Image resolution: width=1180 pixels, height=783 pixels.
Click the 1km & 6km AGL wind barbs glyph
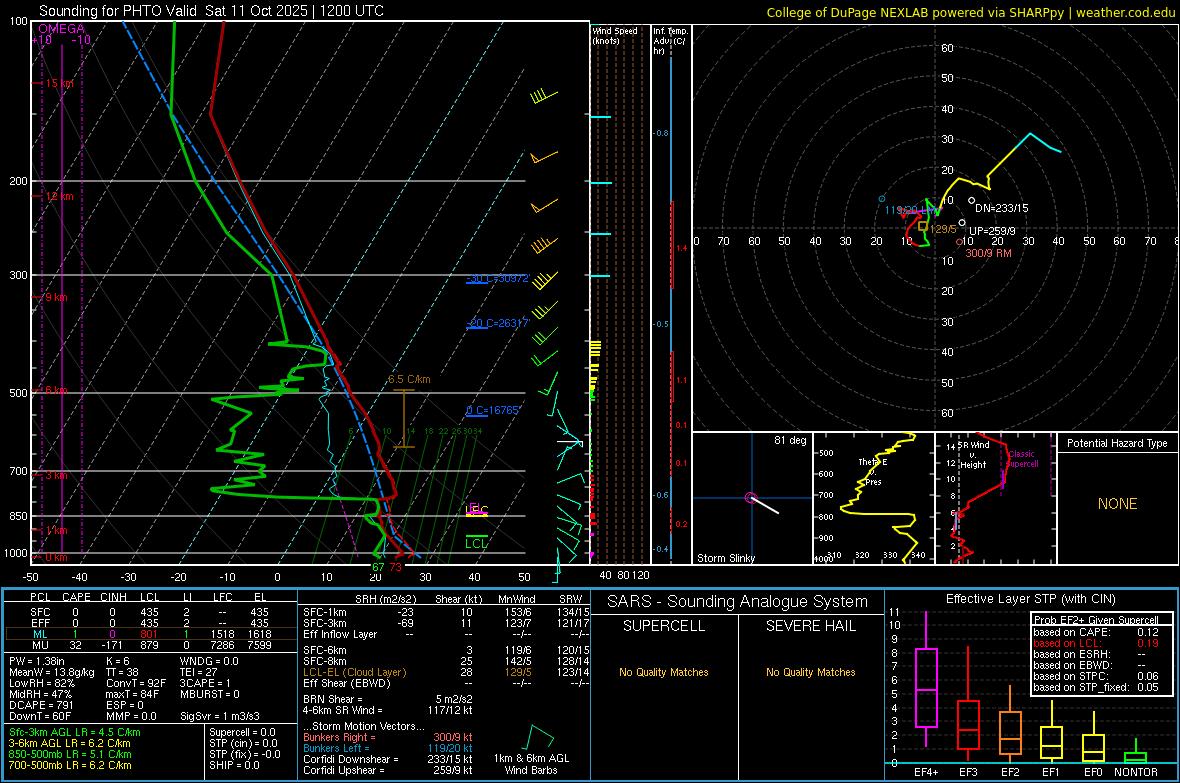(536, 738)
